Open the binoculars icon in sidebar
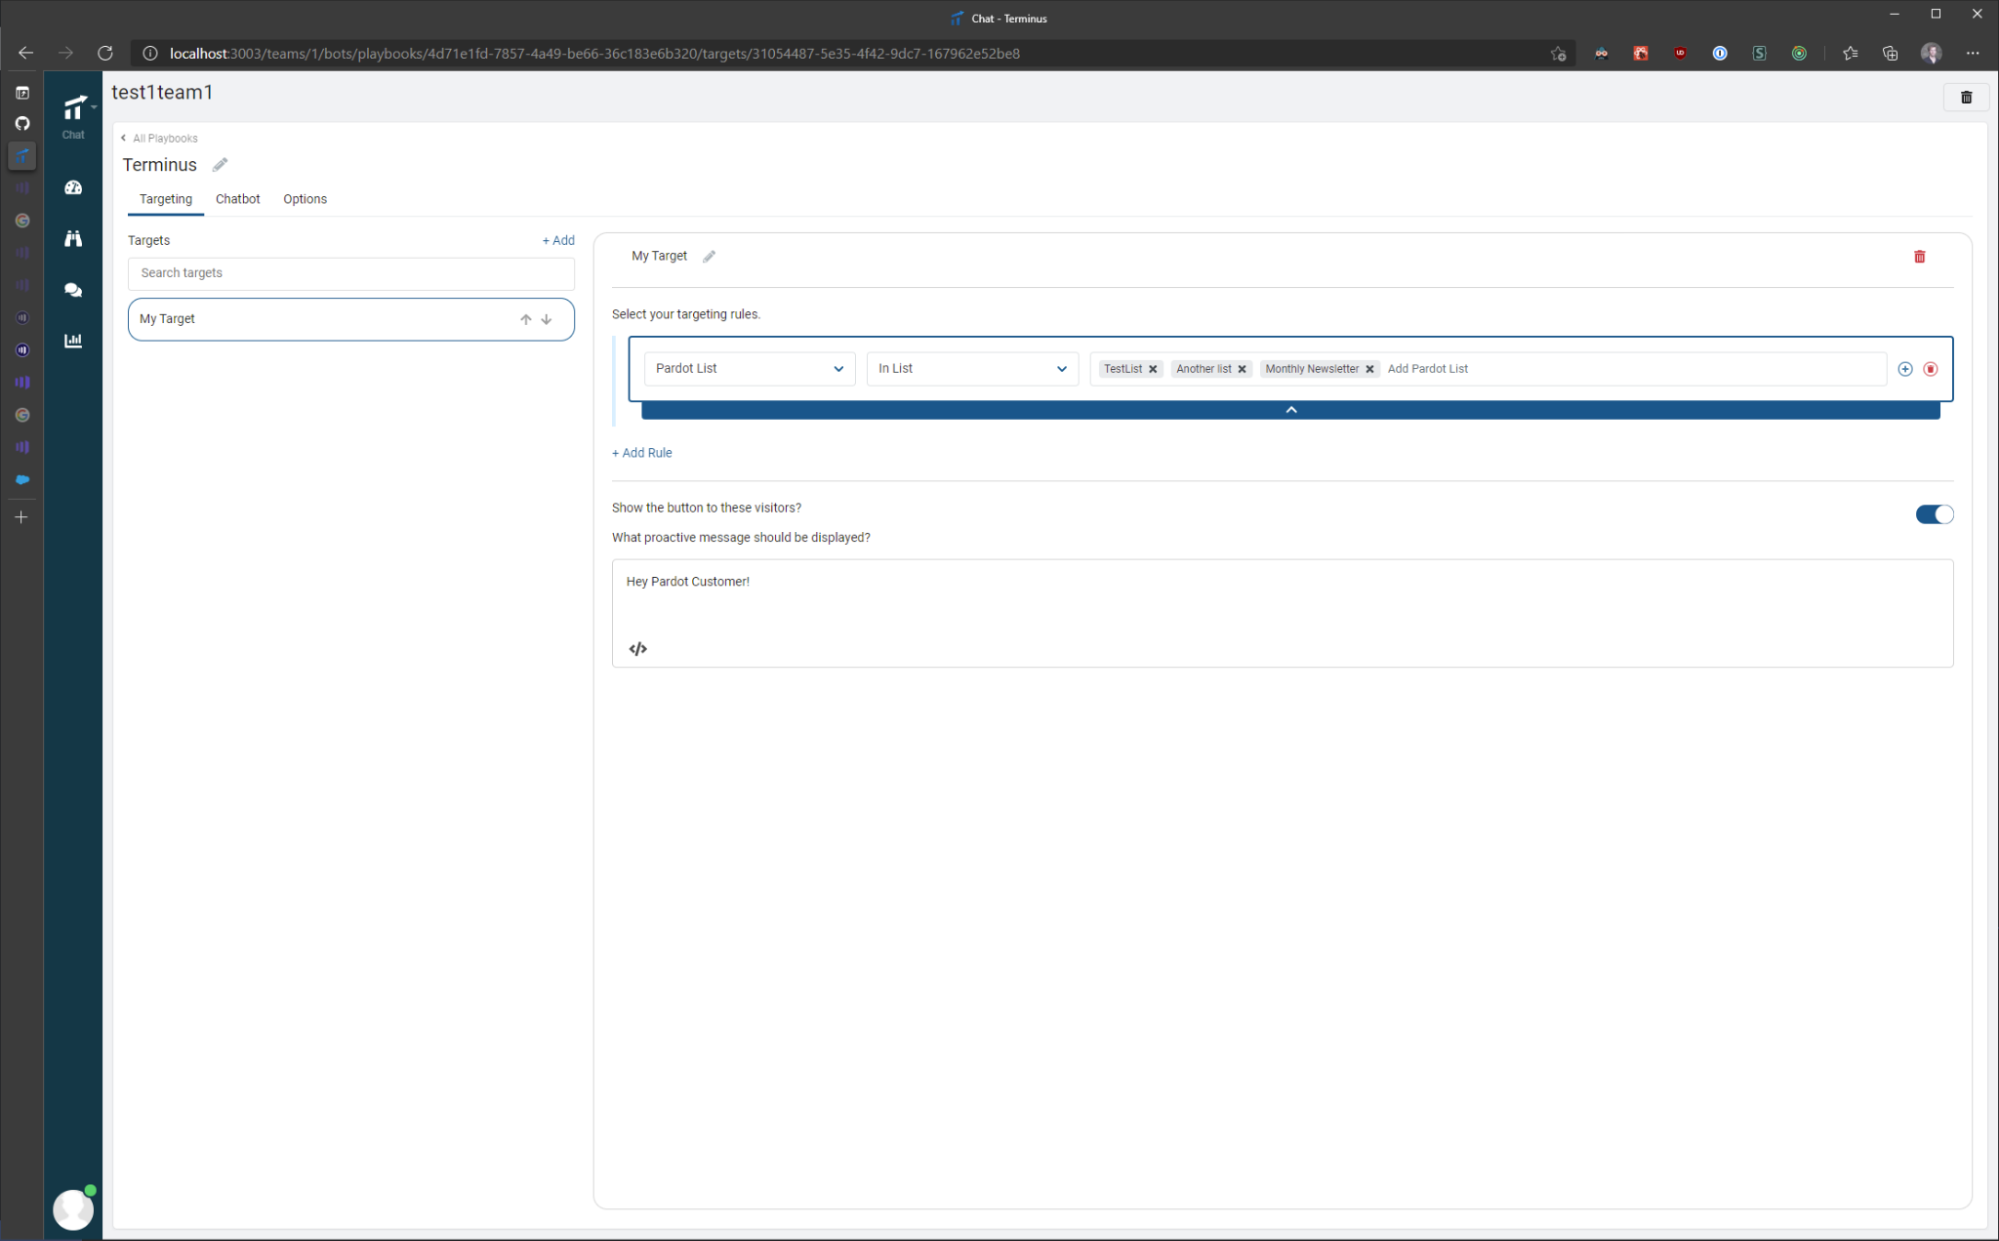The image size is (1999, 1241). pyautogui.click(x=73, y=238)
